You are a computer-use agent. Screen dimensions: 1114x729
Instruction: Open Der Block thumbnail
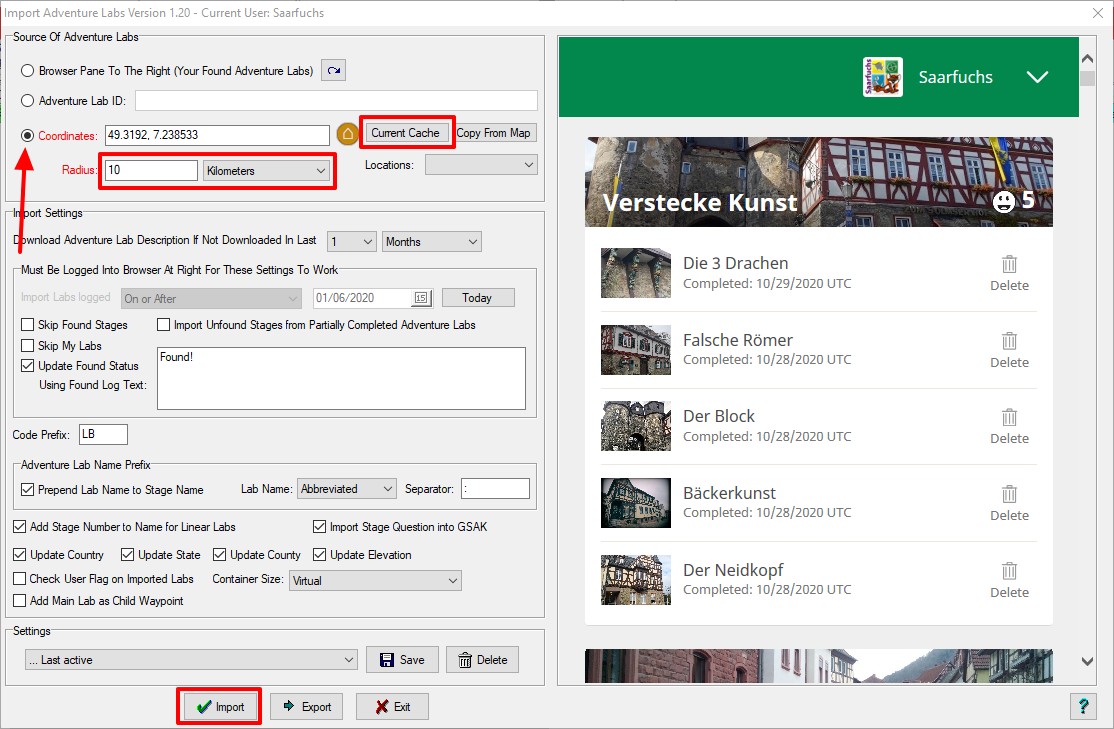[636, 426]
